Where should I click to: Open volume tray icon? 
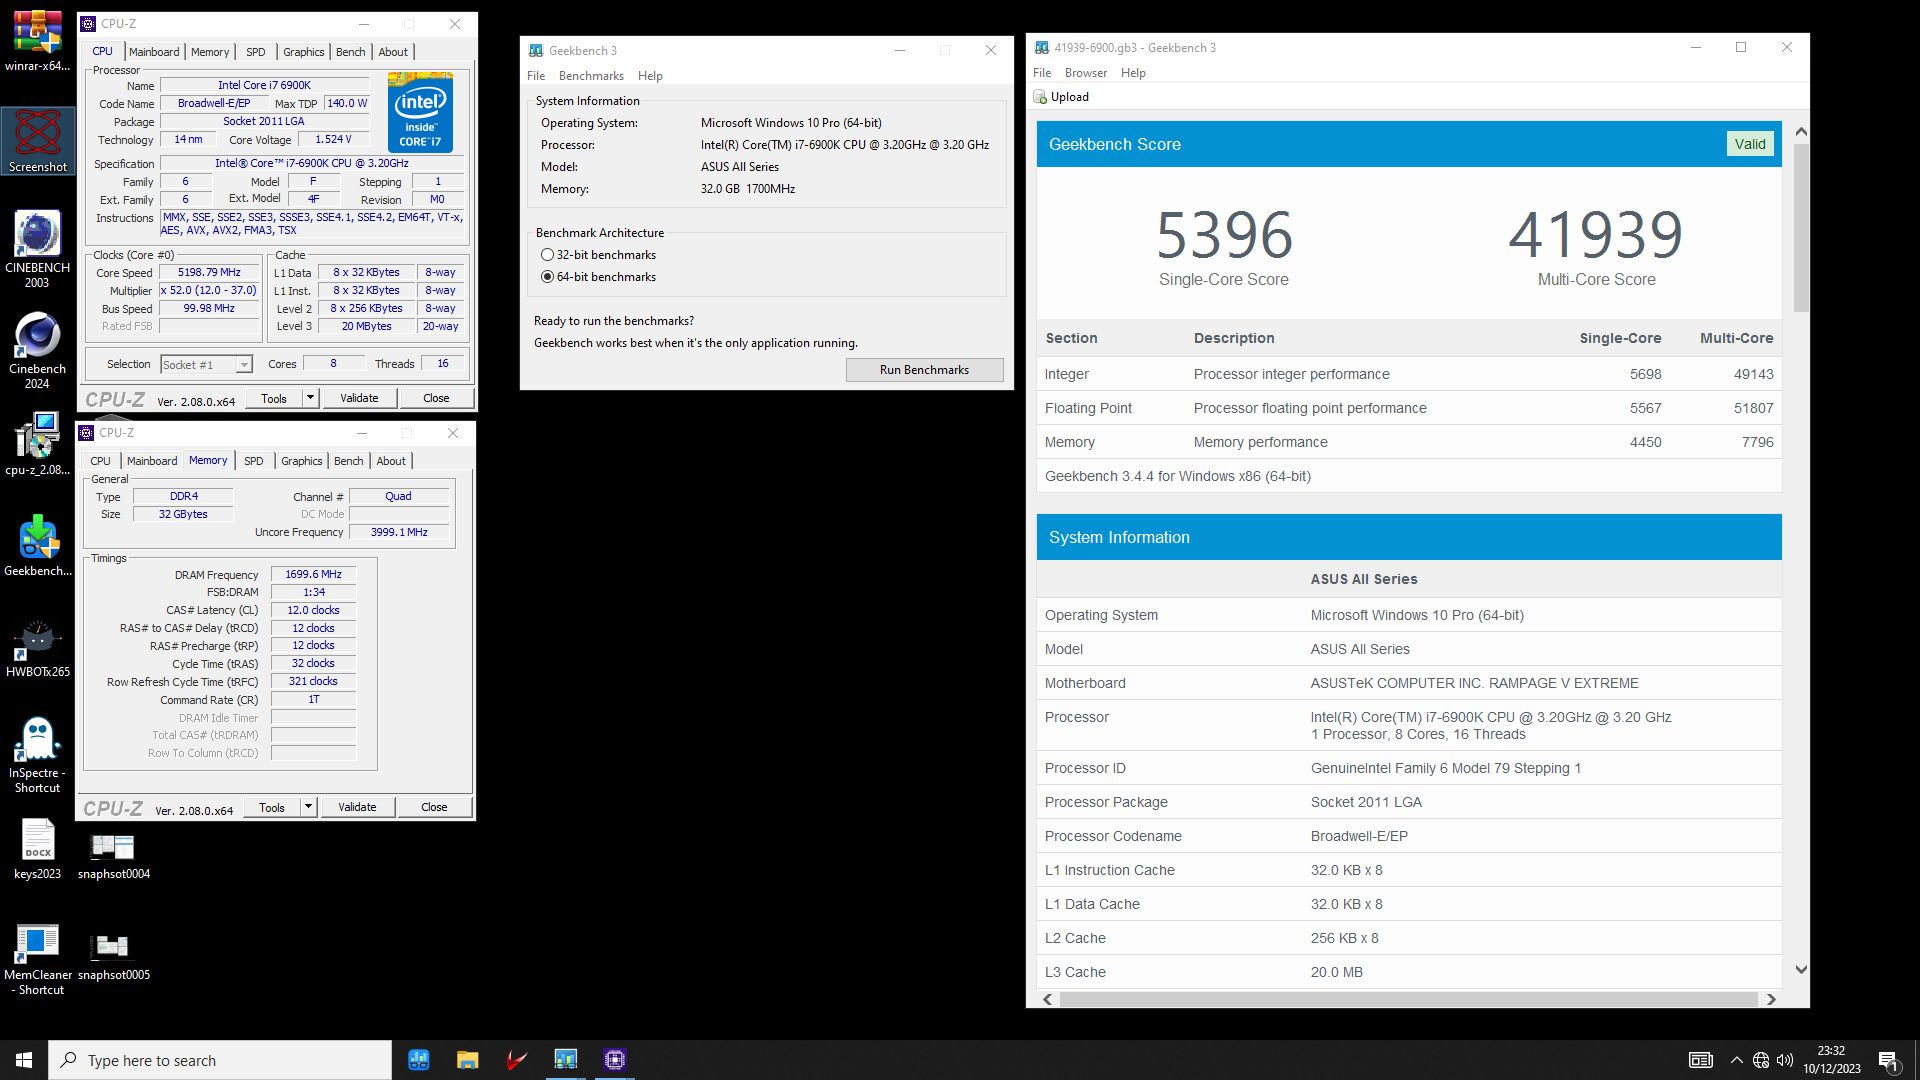click(1785, 1060)
